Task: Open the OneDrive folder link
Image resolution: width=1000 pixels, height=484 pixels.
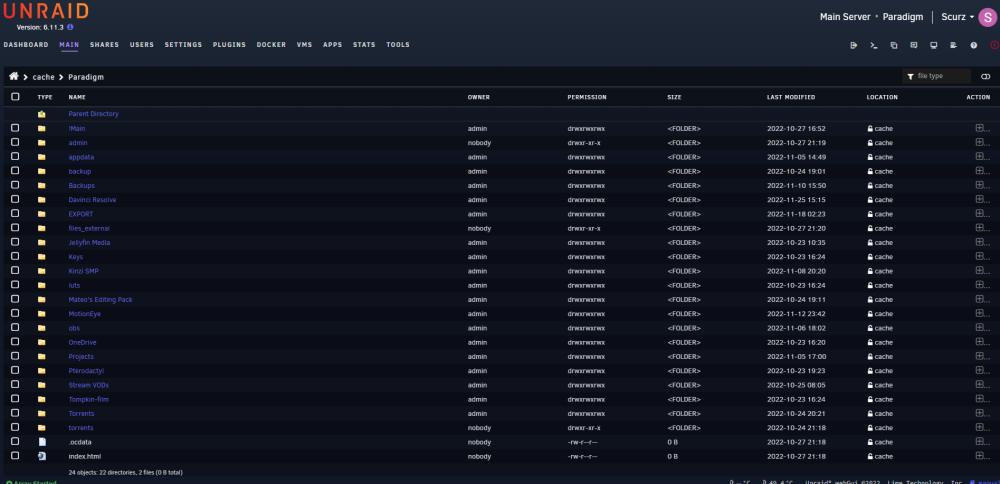Action: [x=82, y=342]
